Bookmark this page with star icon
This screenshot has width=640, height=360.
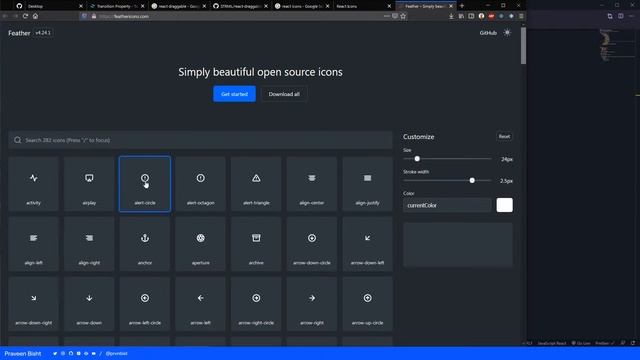click(x=403, y=16)
